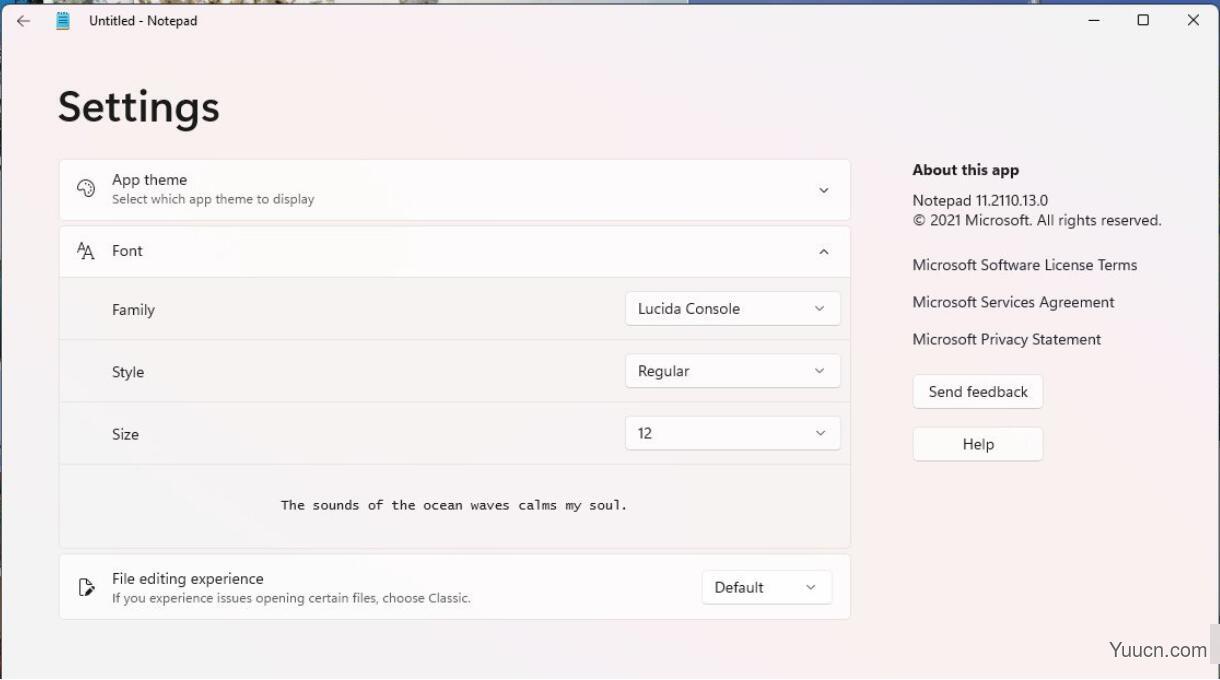Screen dimensions: 1220x680
Task: Click the Help button
Action: pyautogui.click(x=978, y=444)
